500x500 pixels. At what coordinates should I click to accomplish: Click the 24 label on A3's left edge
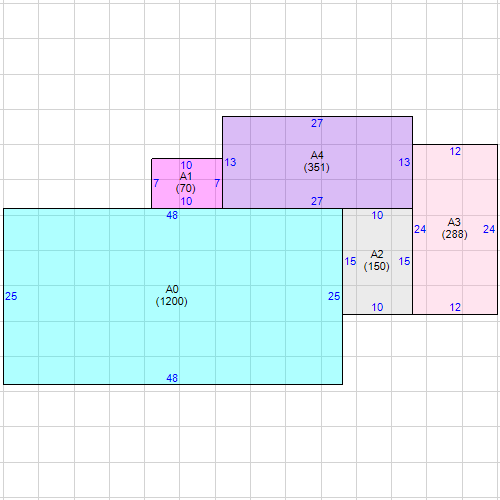[420, 229]
